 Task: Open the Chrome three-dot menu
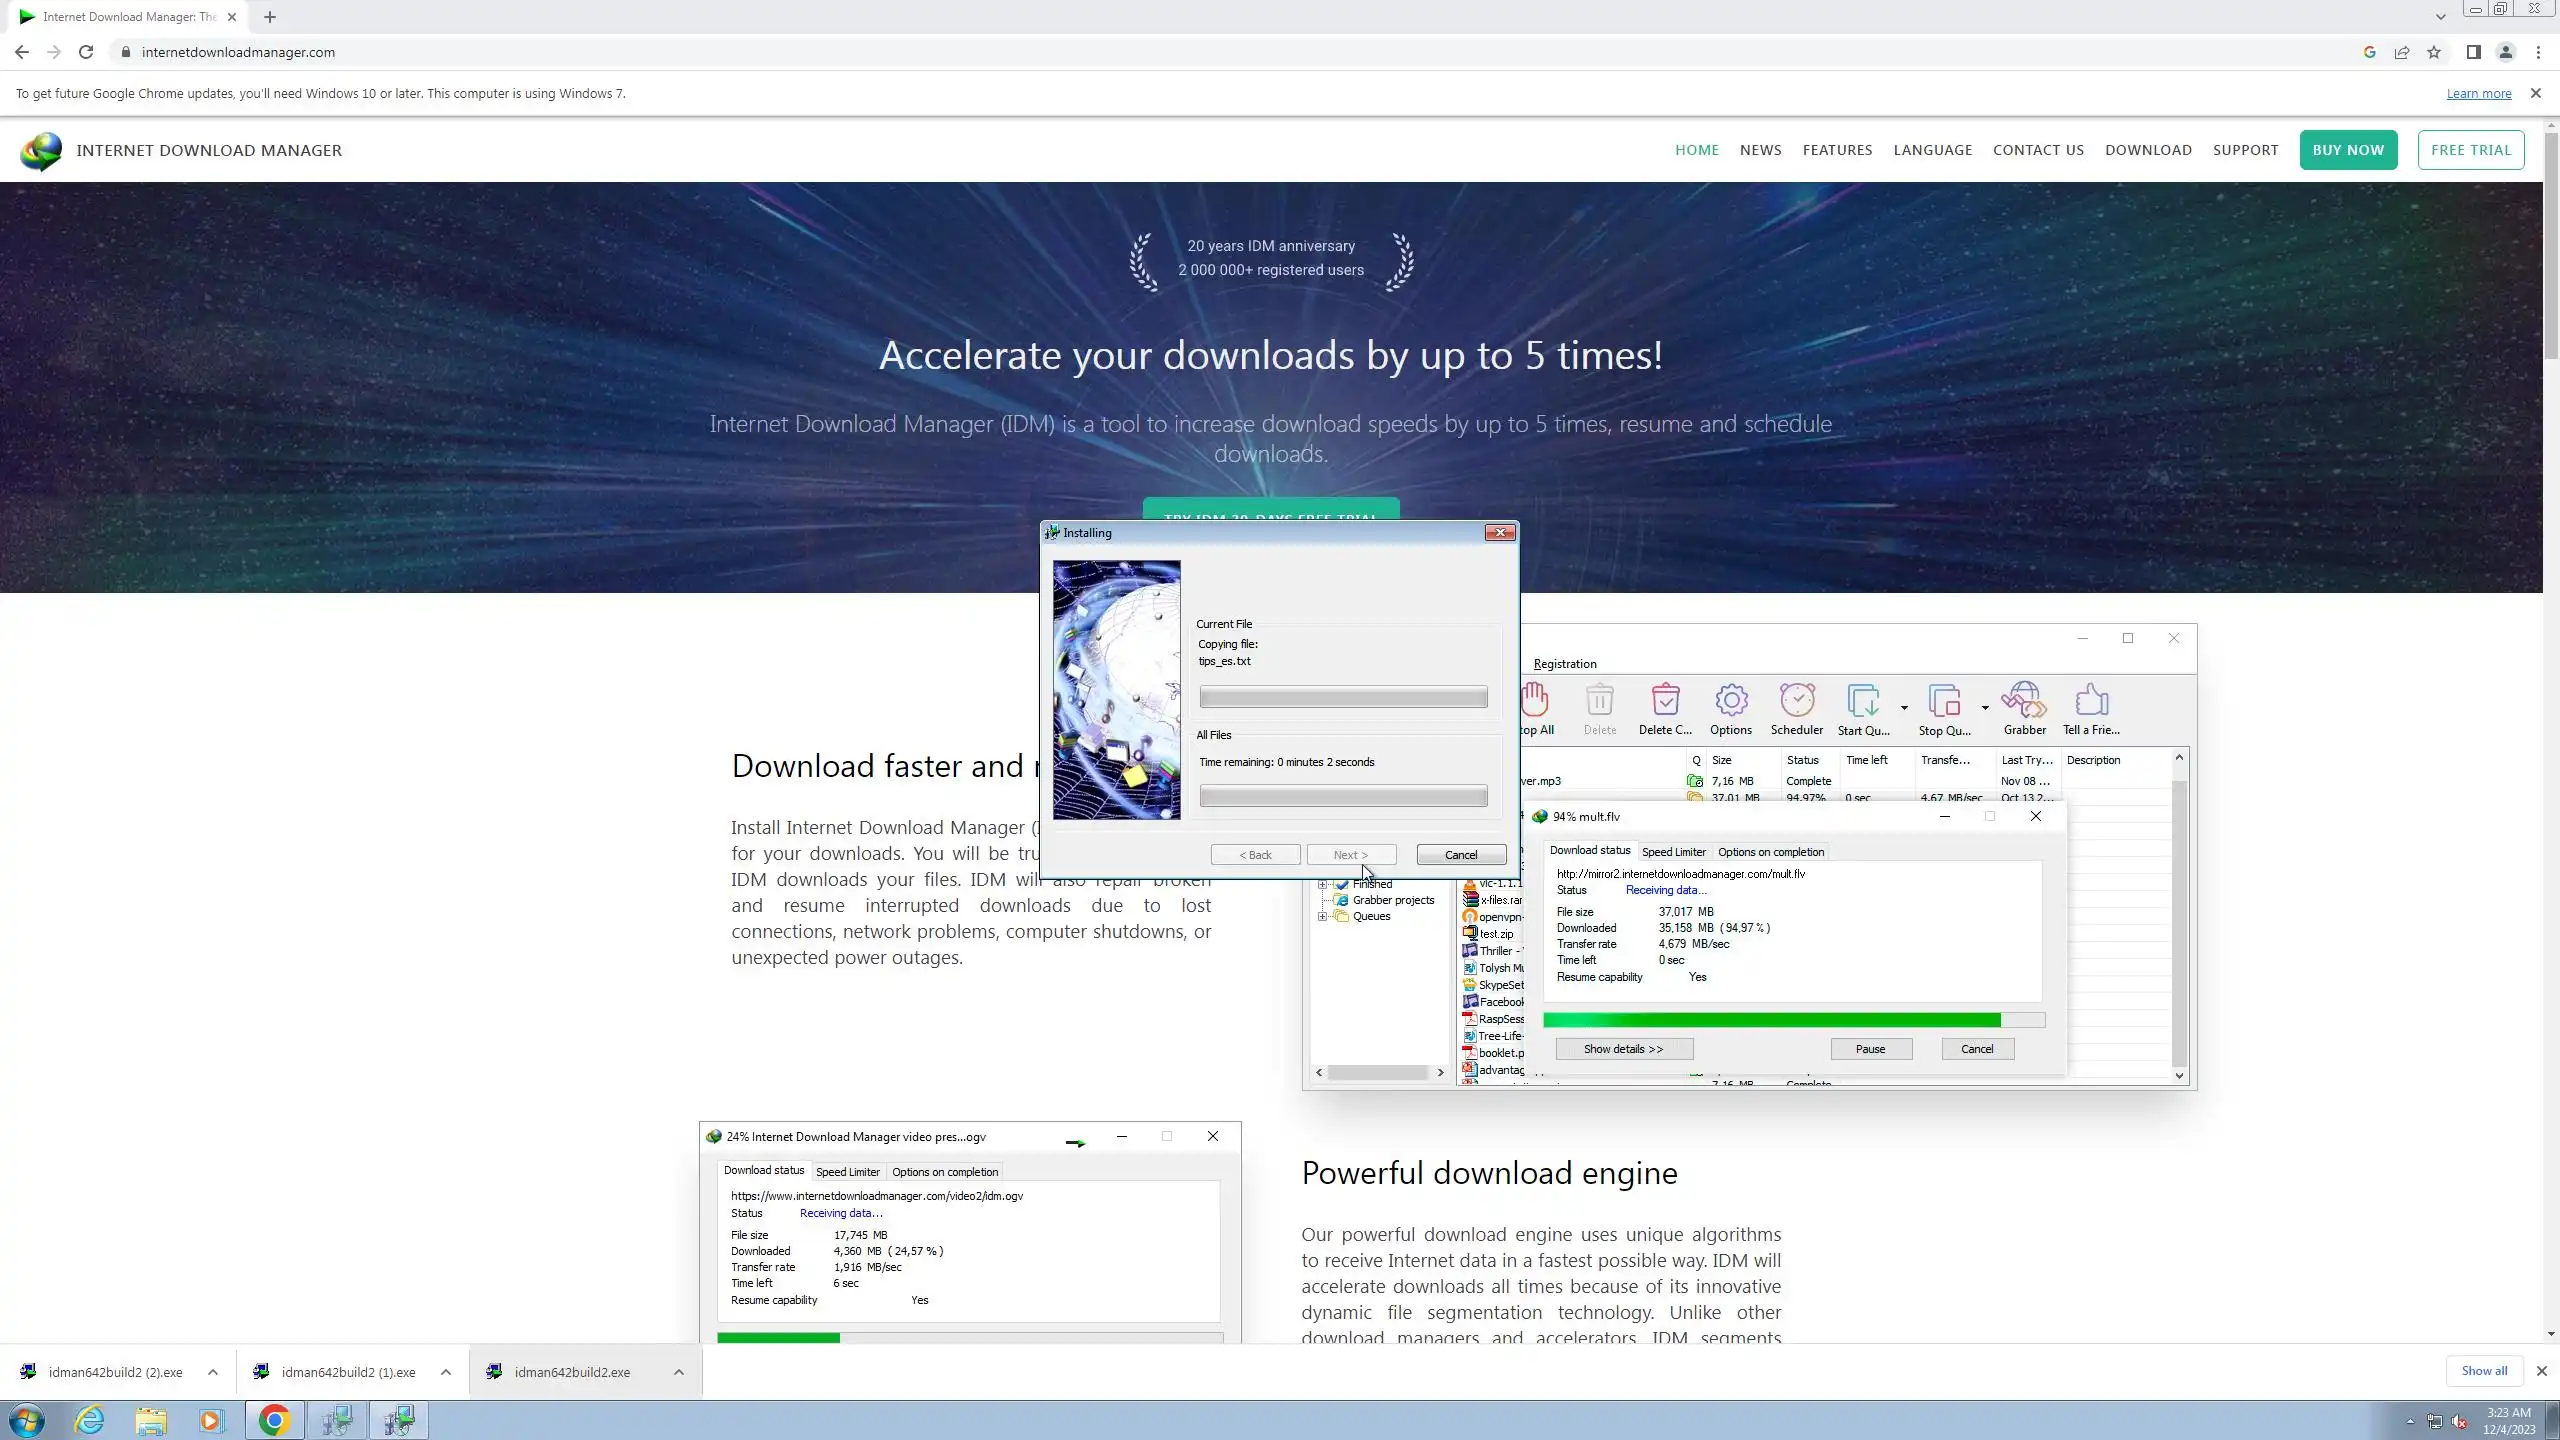(x=2538, y=52)
